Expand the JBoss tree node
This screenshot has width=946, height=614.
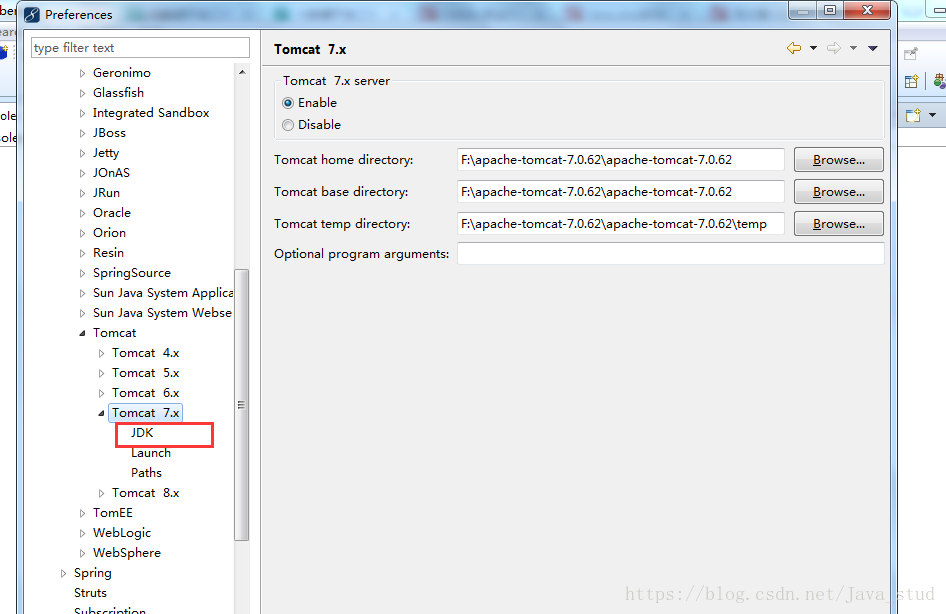coord(83,133)
